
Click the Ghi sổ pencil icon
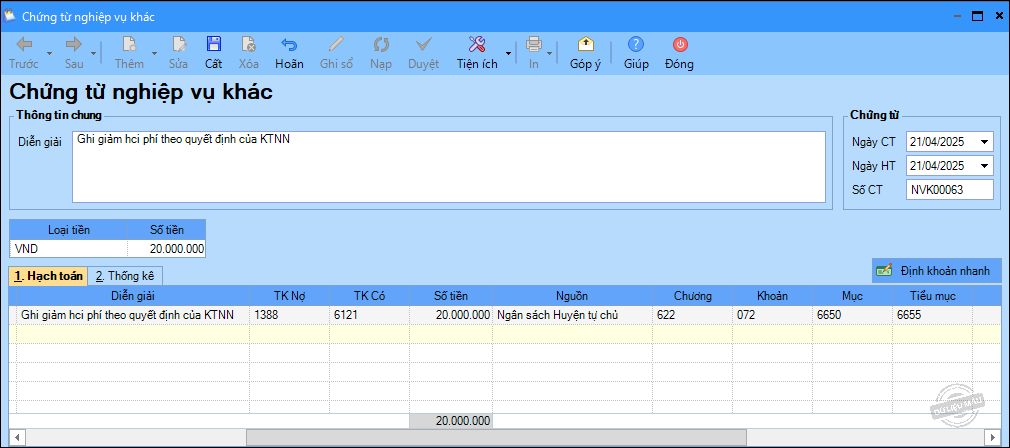point(336,44)
